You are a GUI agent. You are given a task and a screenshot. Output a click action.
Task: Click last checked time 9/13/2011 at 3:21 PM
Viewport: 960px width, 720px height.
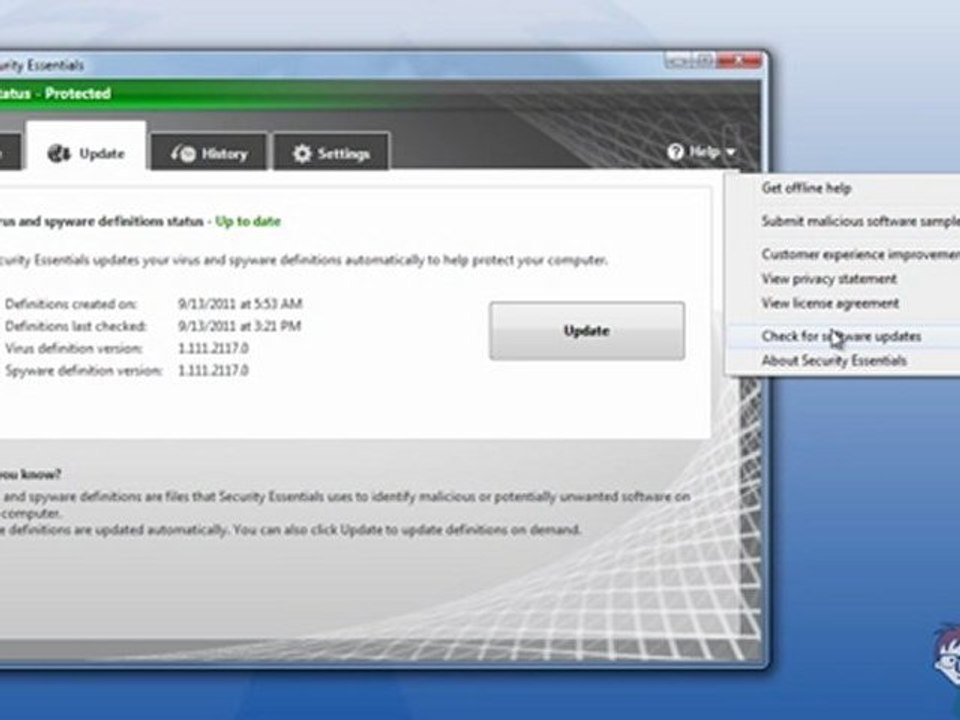pos(239,326)
